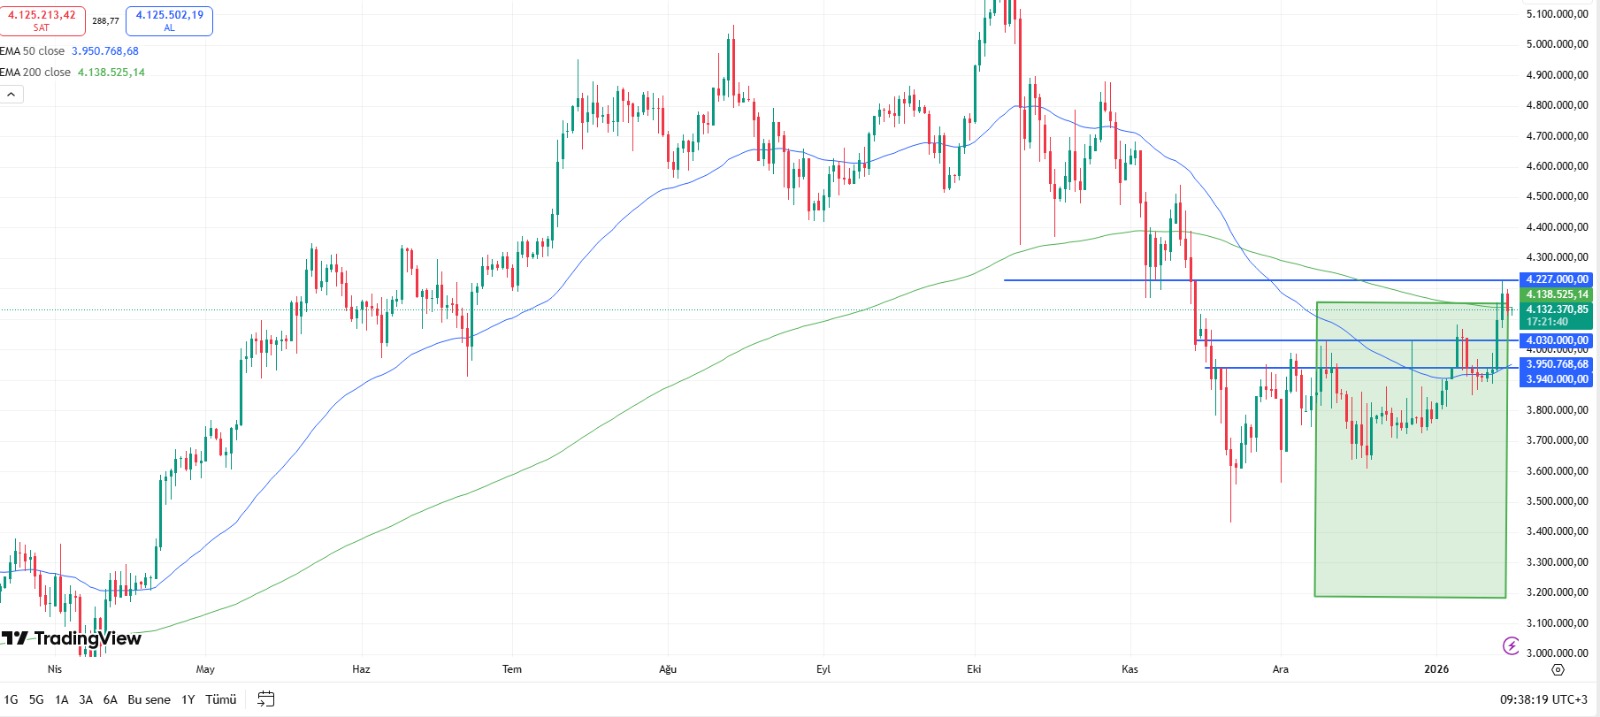Switch to the 5G time range
This screenshot has height=717, width=1600.
pos(36,700)
